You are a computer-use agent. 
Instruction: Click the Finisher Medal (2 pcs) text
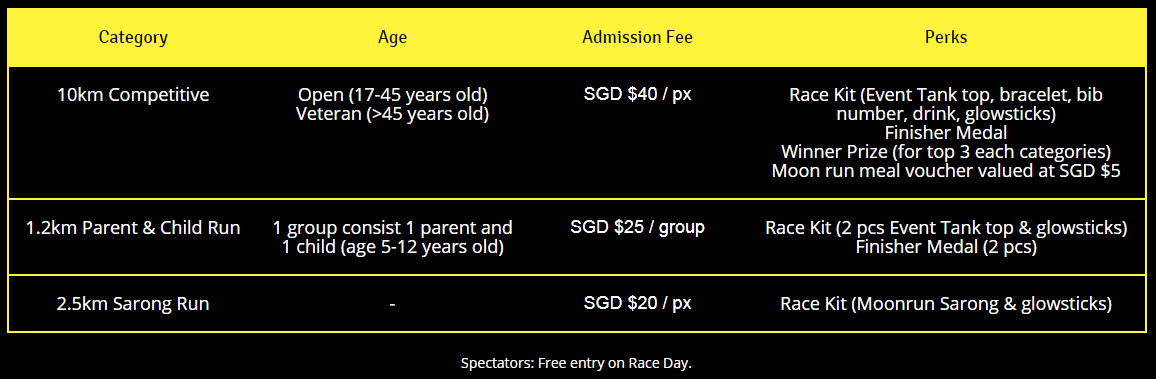click(946, 247)
